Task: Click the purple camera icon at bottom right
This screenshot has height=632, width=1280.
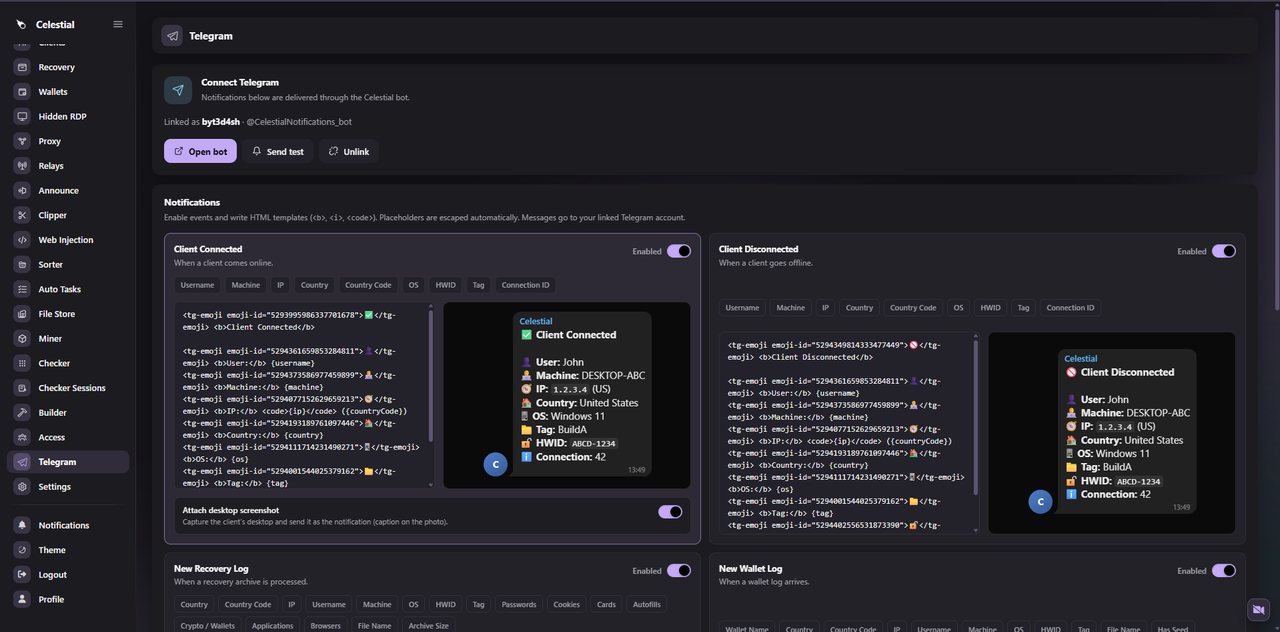Action: (1258, 609)
